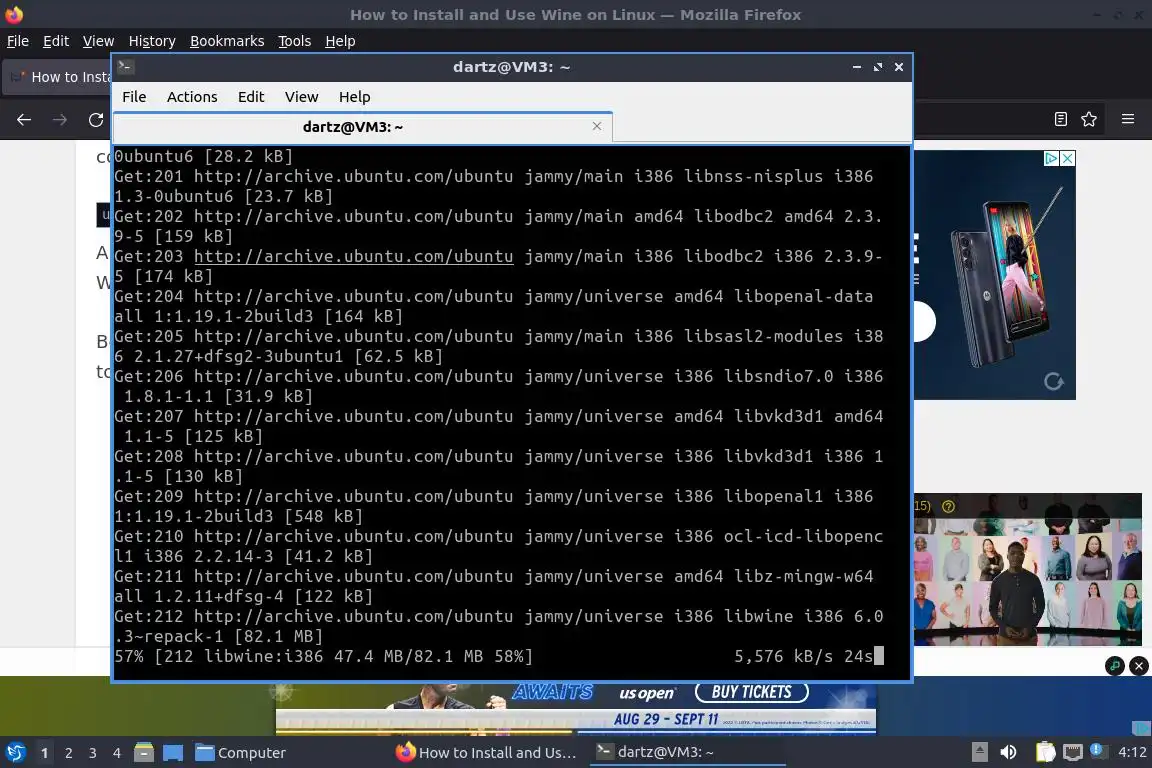Reload the page in Firefox
The height and width of the screenshot is (768, 1152).
click(x=96, y=120)
